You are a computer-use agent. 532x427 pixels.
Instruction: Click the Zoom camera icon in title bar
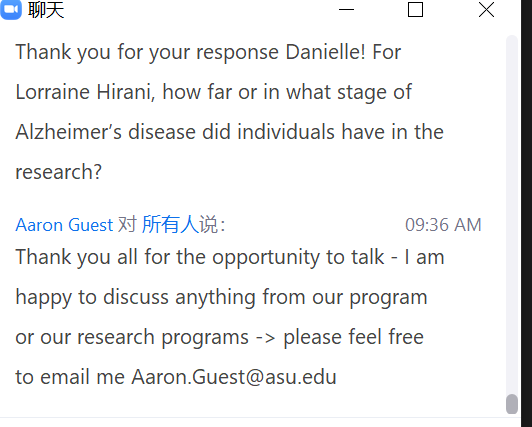11,9
